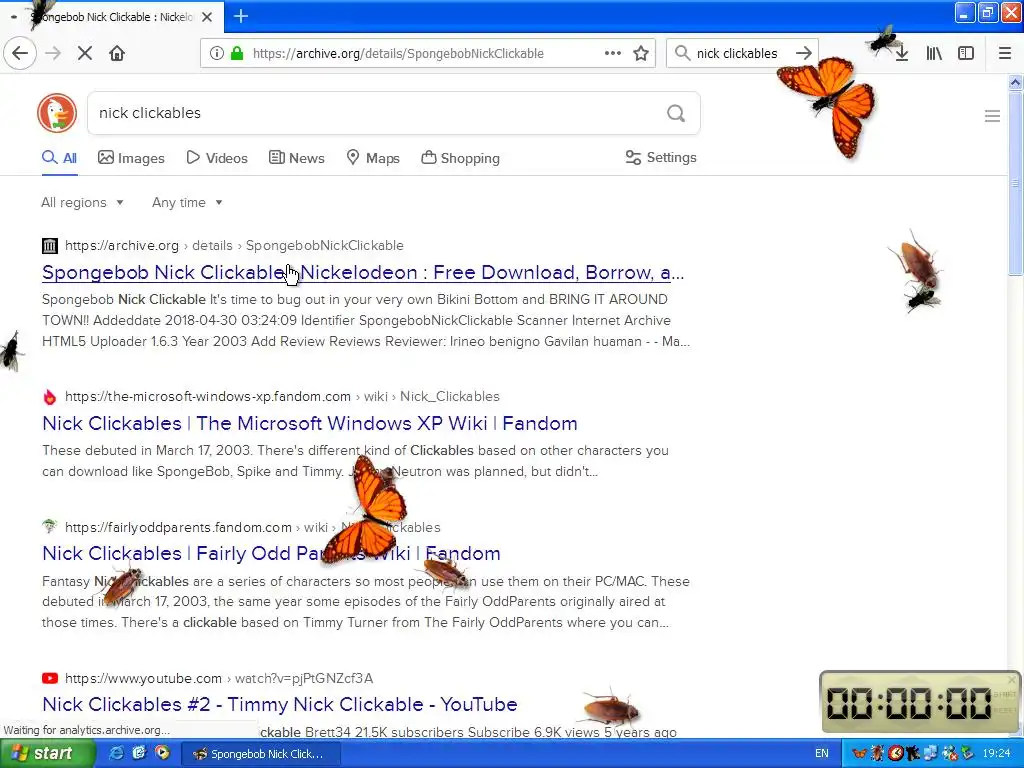
Task: Click the green padlock security icon
Action: tap(236, 54)
